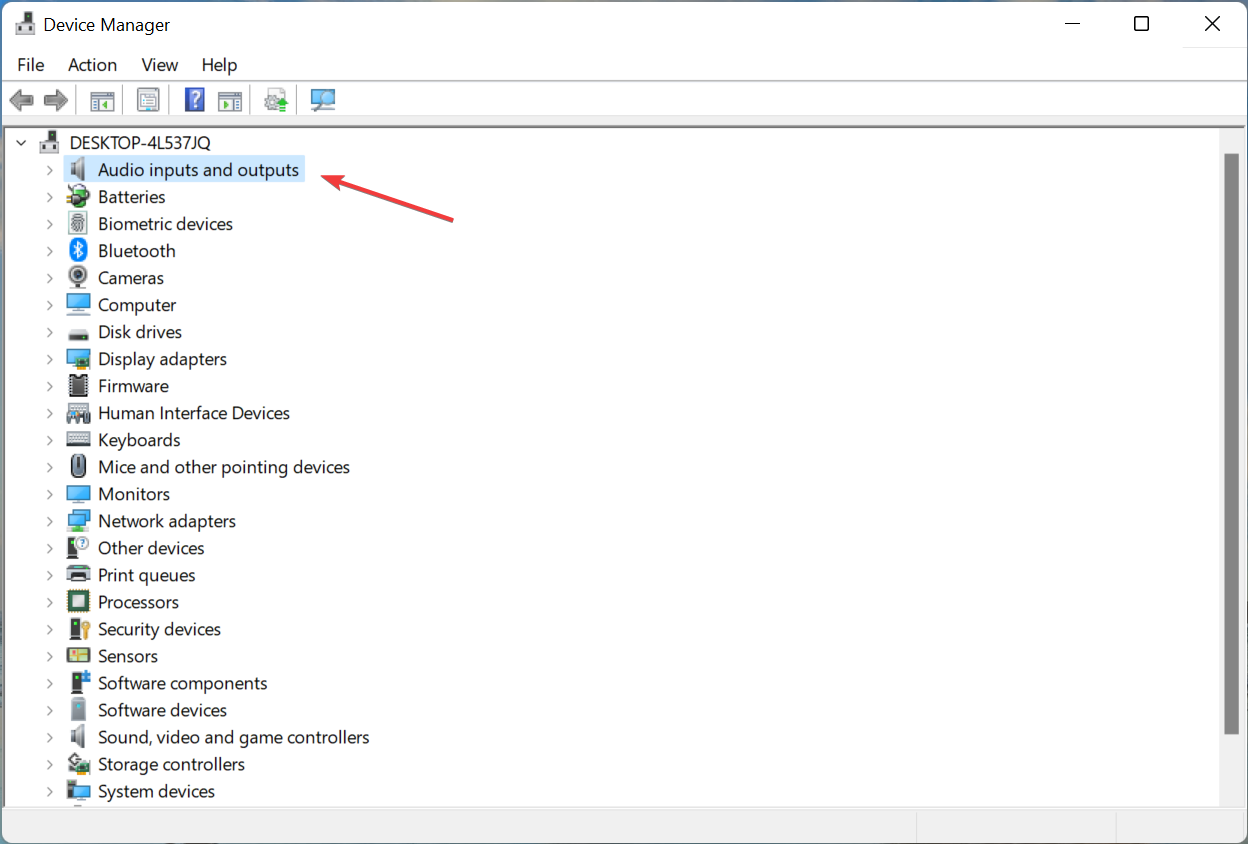Screen dimensions: 1248x844
Task: Click the green chip icon beside Processors
Action: tap(78, 602)
